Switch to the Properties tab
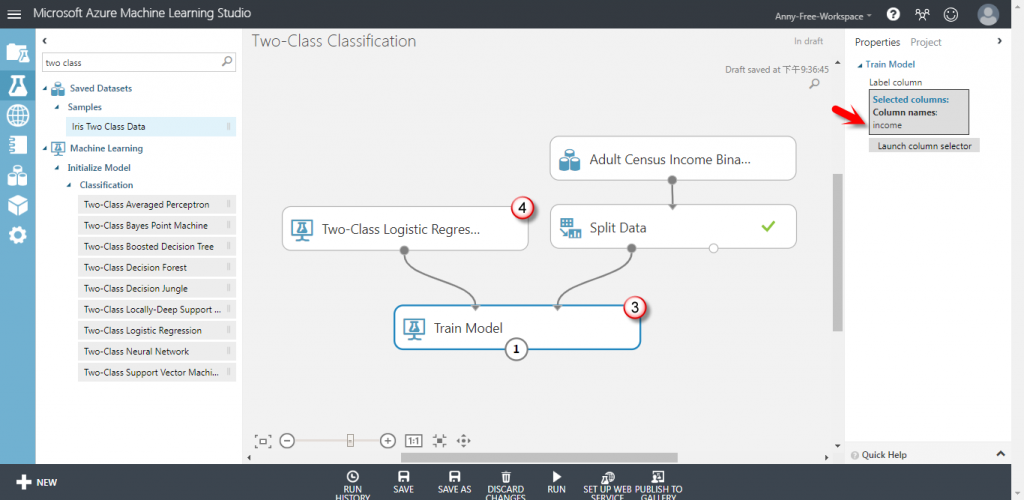The width and height of the screenshot is (1024, 500). [x=878, y=42]
